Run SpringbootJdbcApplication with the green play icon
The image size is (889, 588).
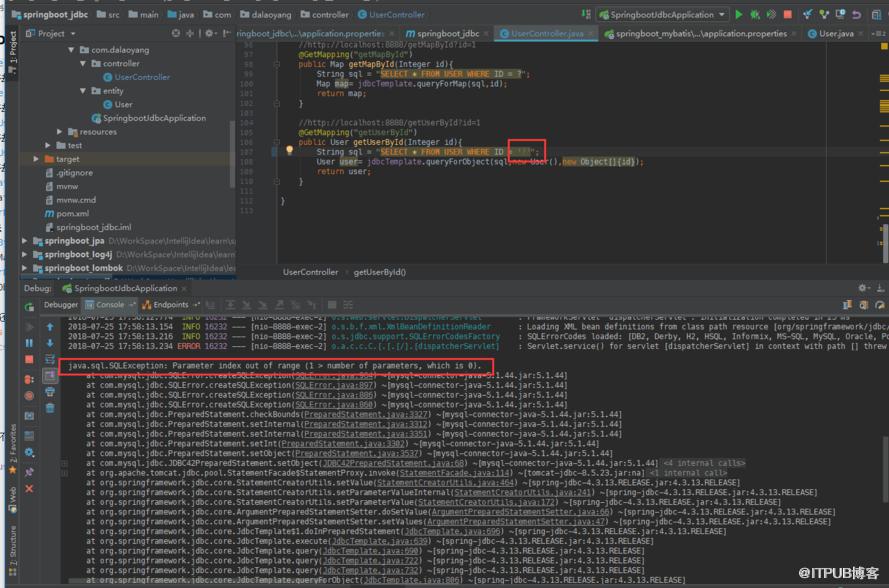pos(738,15)
